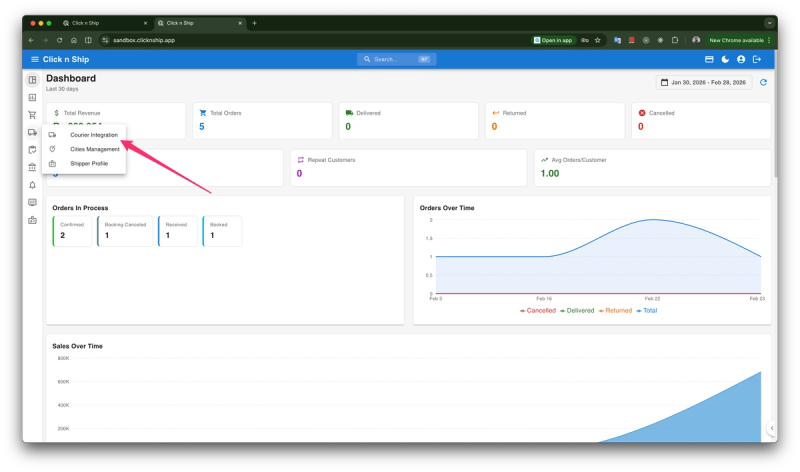Click the Click n Ship logo text
800x472 pixels.
click(66, 59)
